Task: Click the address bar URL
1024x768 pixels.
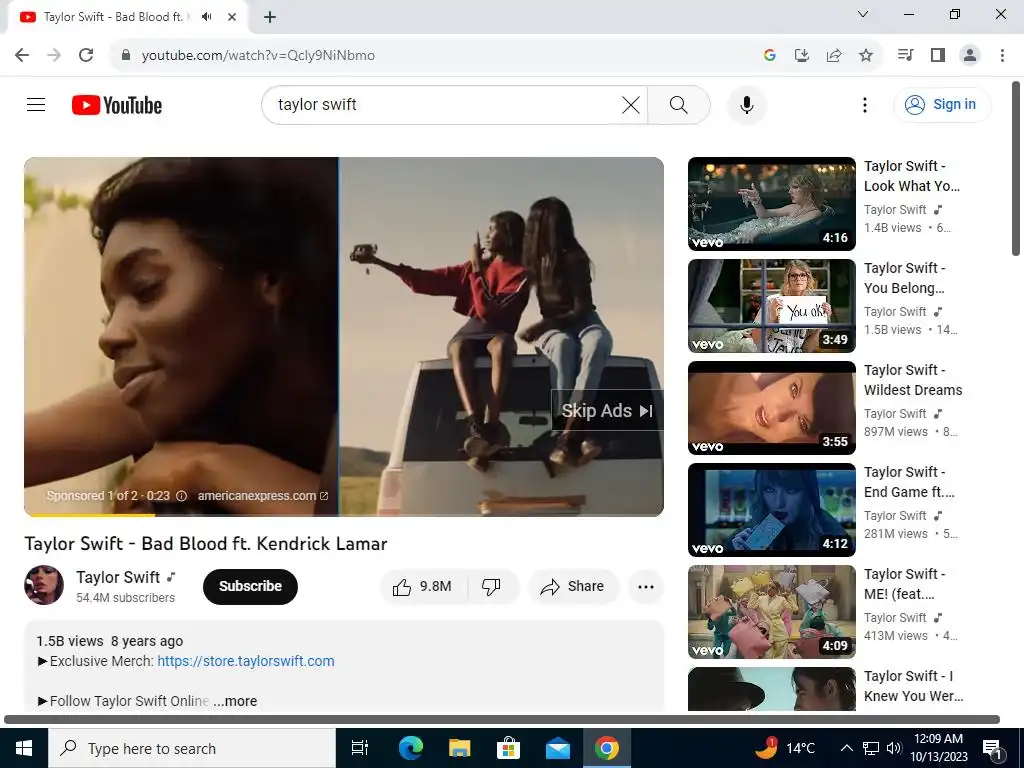Action: pos(258,56)
